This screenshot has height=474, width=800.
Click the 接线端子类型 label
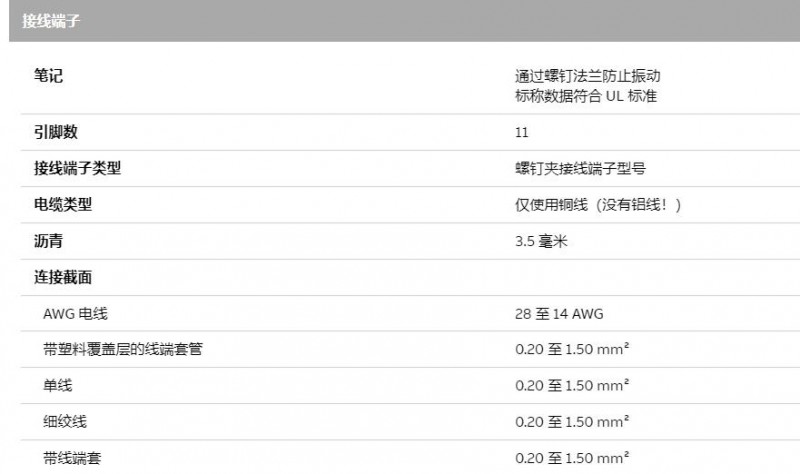[x=78, y=168]
